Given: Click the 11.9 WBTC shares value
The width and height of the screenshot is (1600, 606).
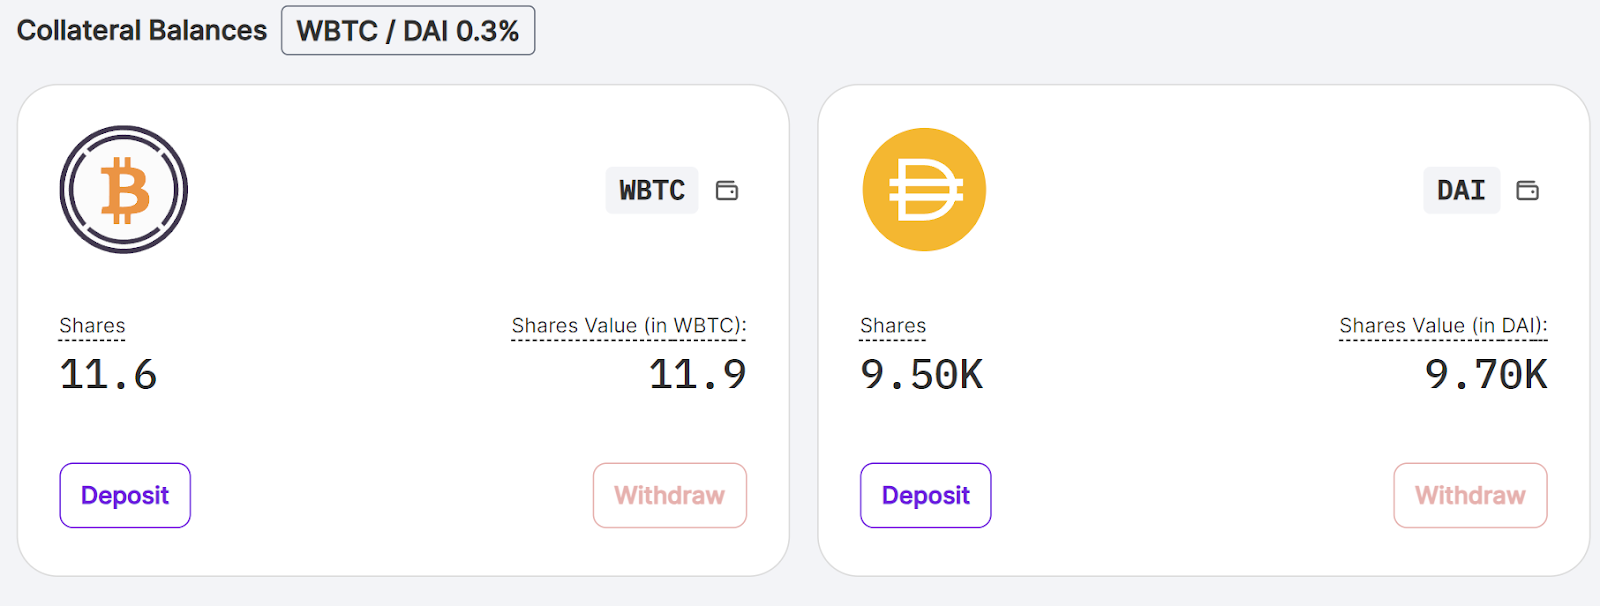Looking at the screenshot, I should pyautogui.click(x=697, y=375).
